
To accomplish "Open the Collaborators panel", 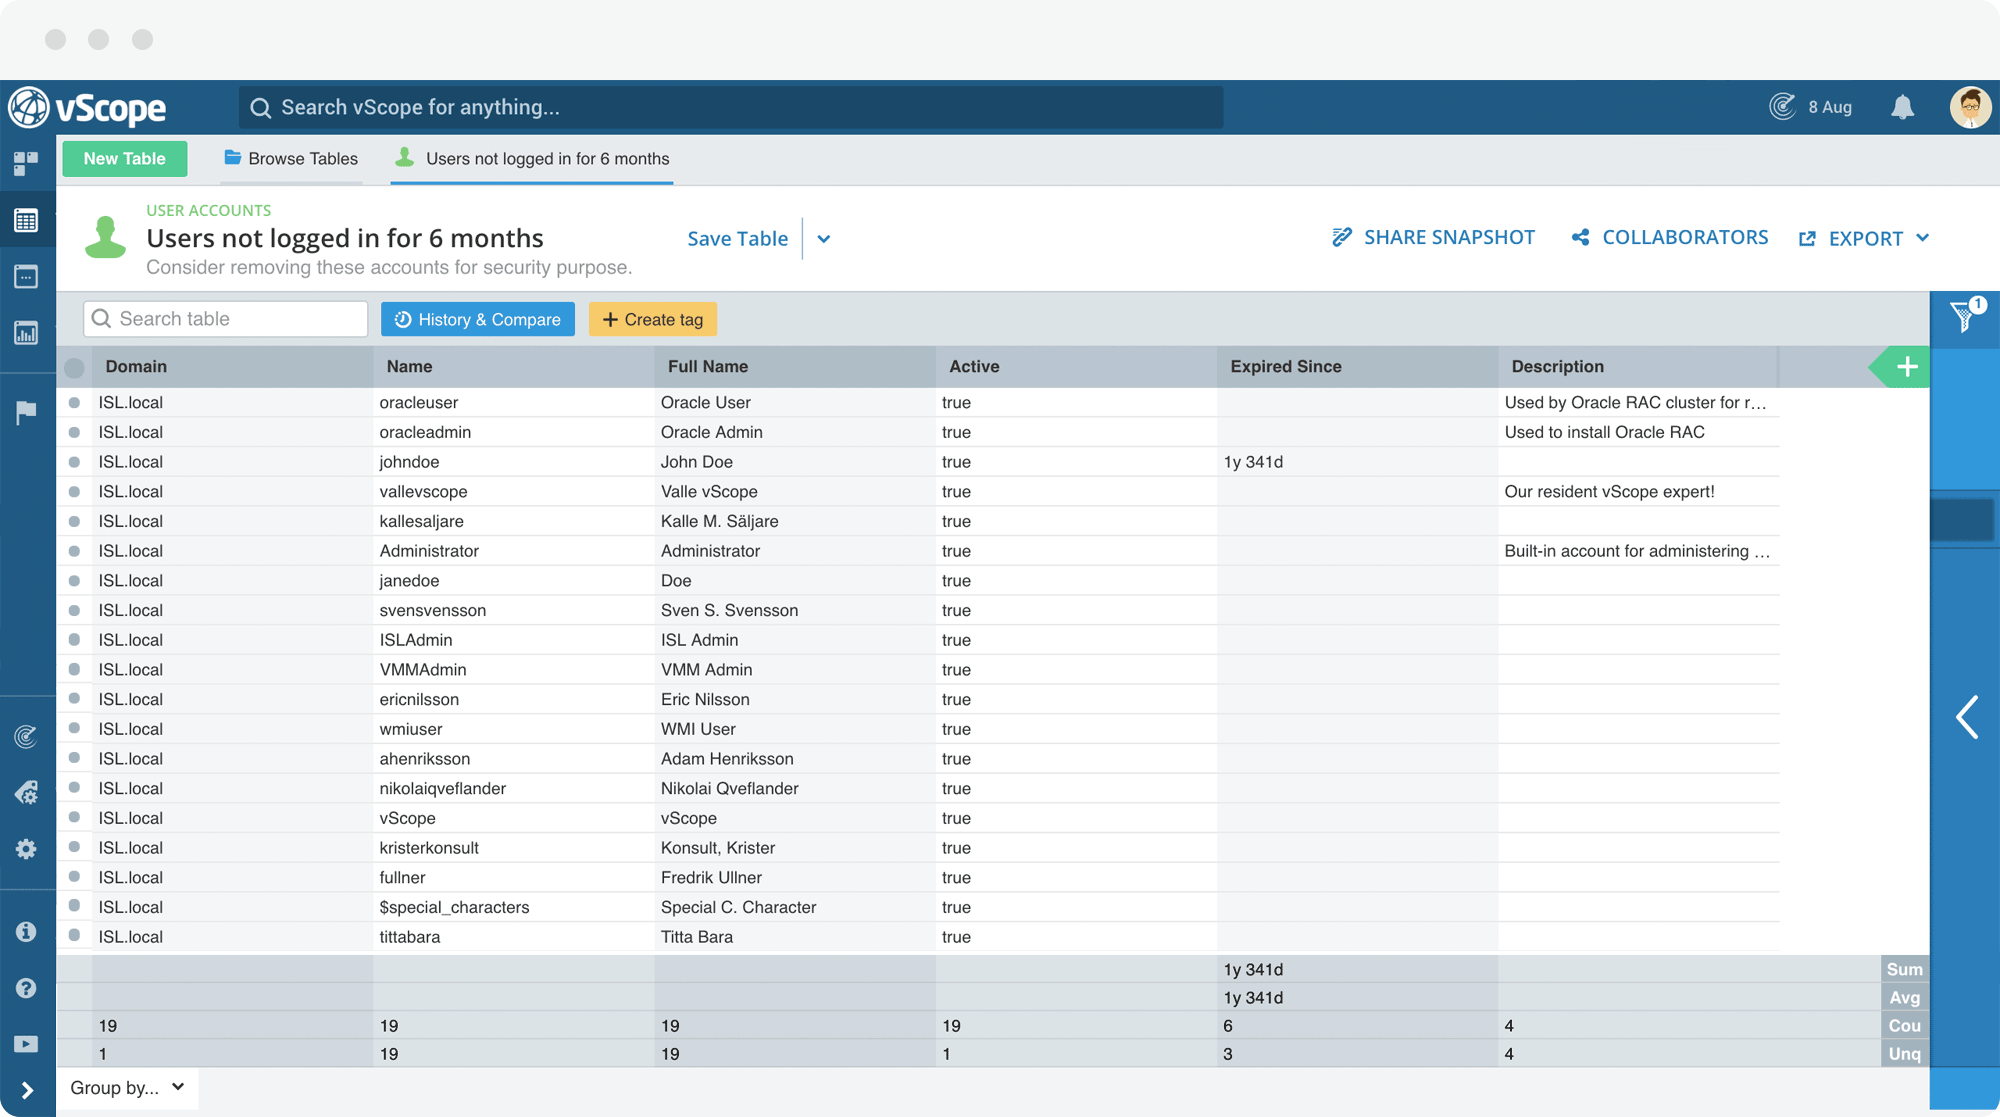I will pyautogui.click(x=1669, y=237).
